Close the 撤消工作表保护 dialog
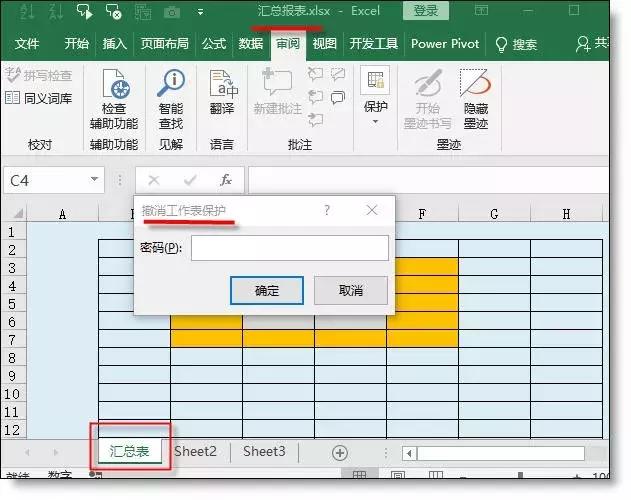This screenshot has width=631, height=500. click(x=372, y=210)
